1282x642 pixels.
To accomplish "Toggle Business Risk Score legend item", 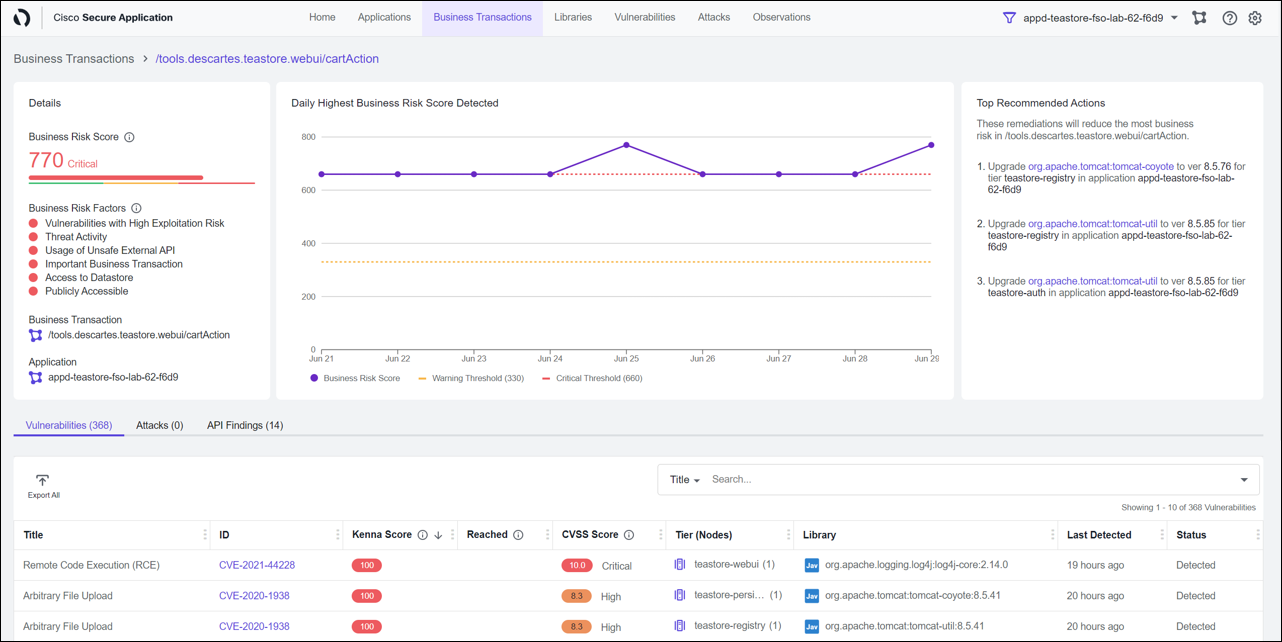I will 355,378.
